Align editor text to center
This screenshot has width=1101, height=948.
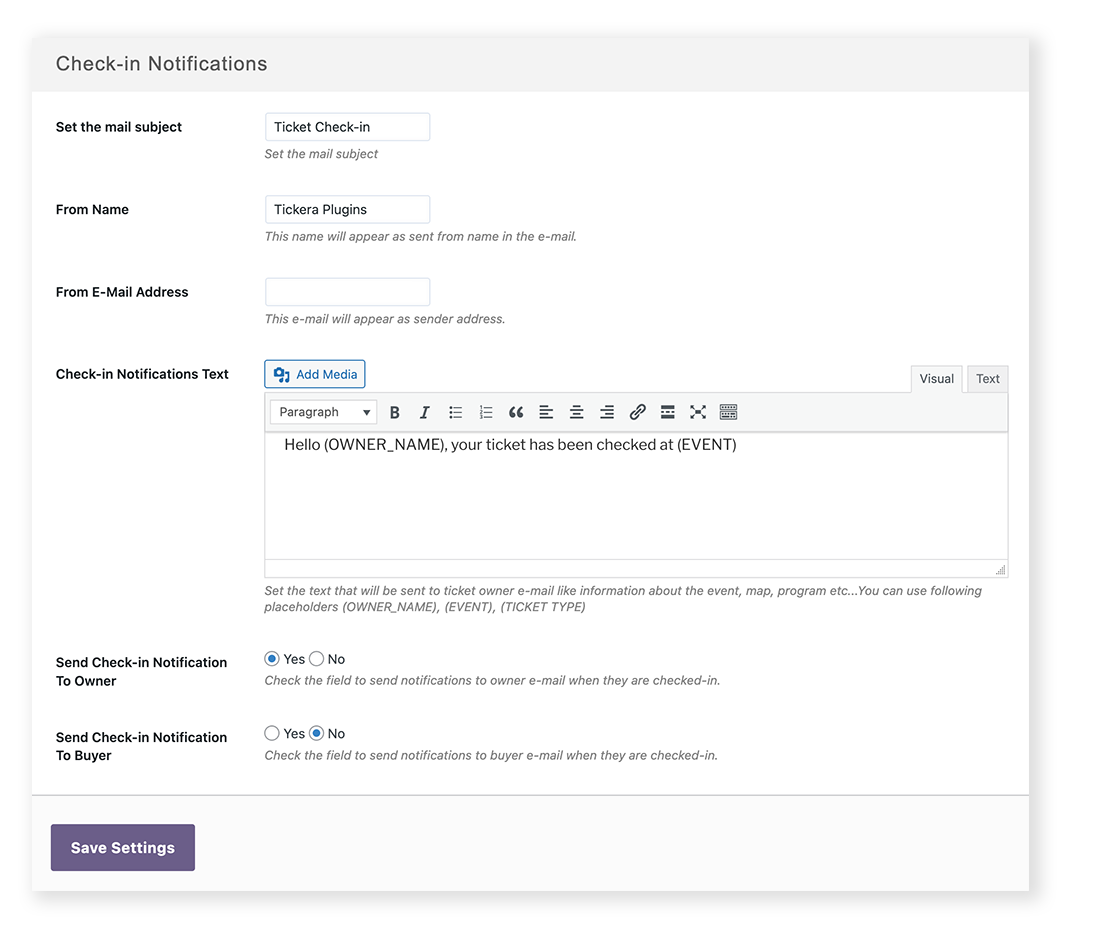[x=576, y=412]
